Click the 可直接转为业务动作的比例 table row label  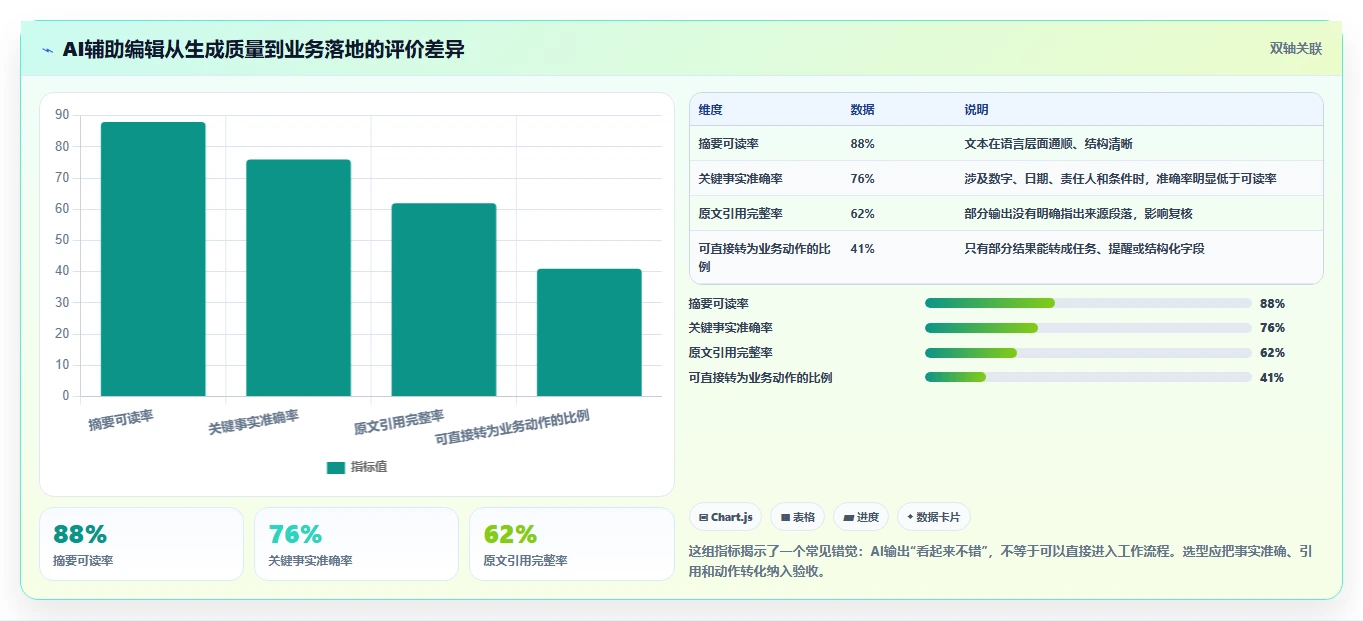pyautogui.click(x=765, y=258)
